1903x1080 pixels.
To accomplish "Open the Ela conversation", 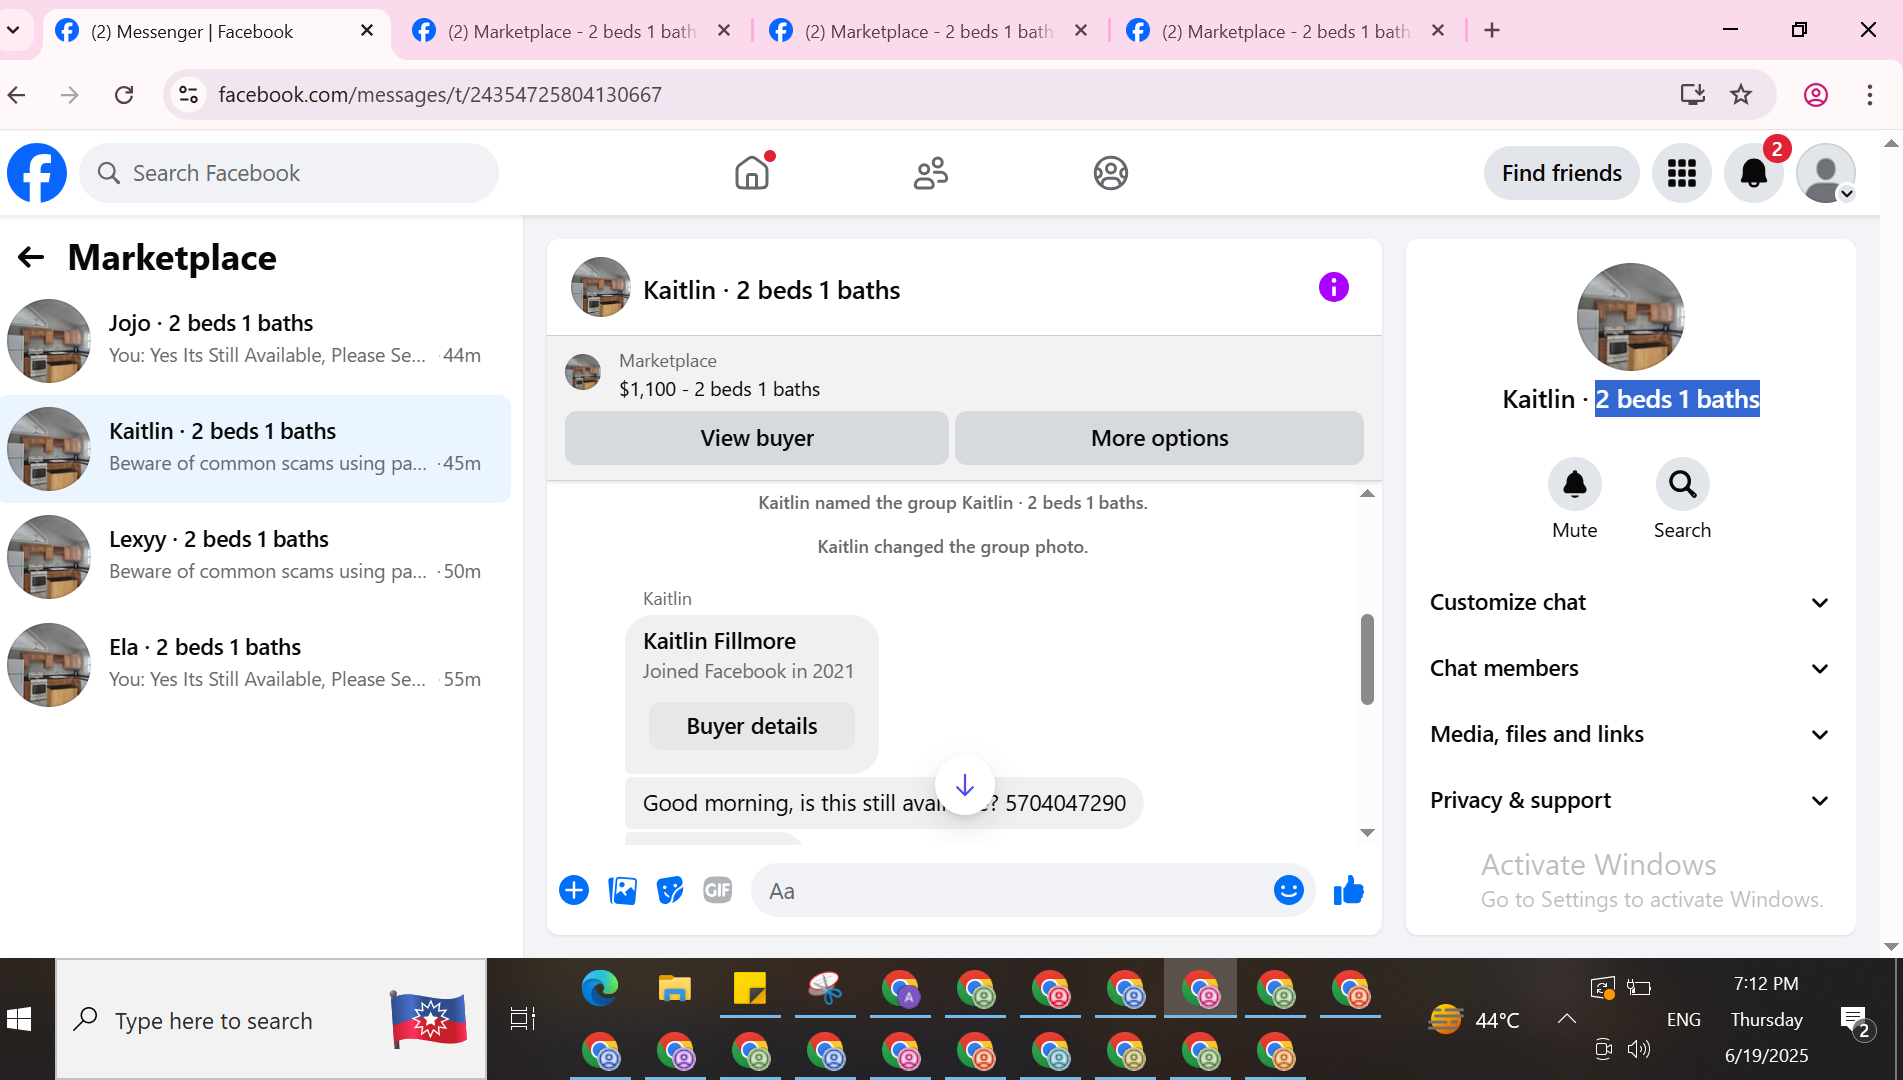I will [x=256, y=665].
